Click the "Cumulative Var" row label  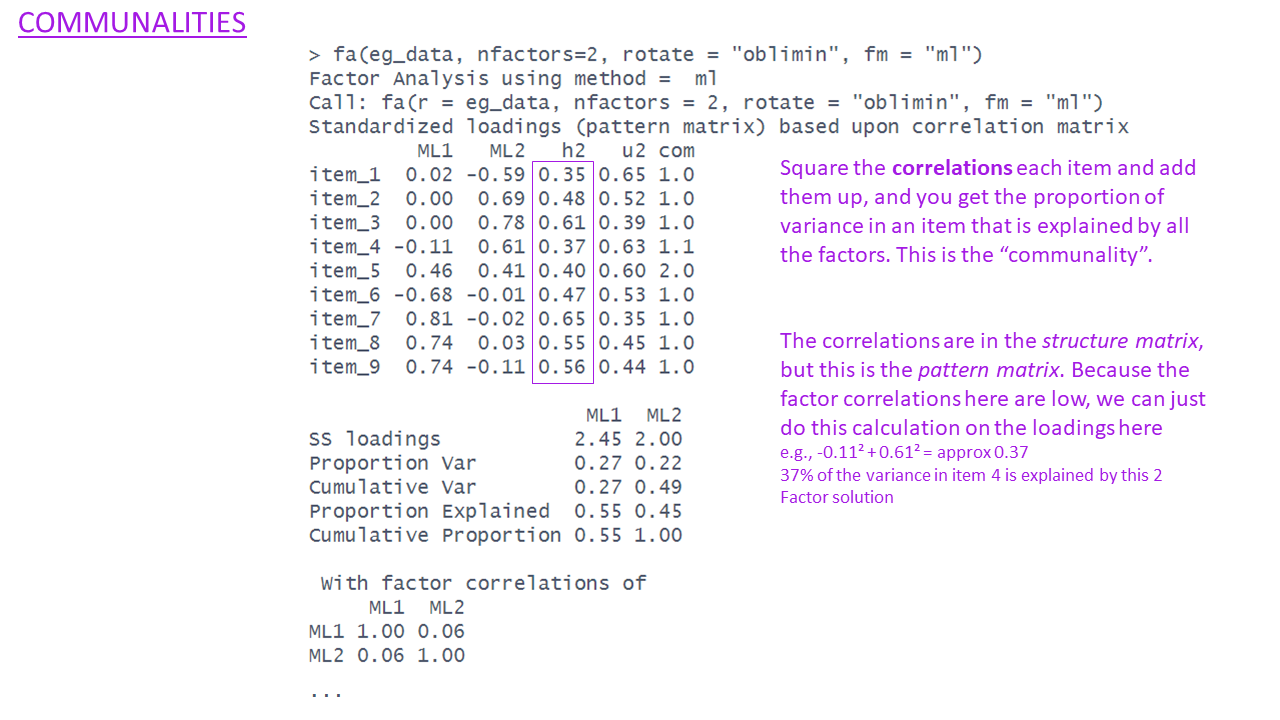click(x=393, y=487)
